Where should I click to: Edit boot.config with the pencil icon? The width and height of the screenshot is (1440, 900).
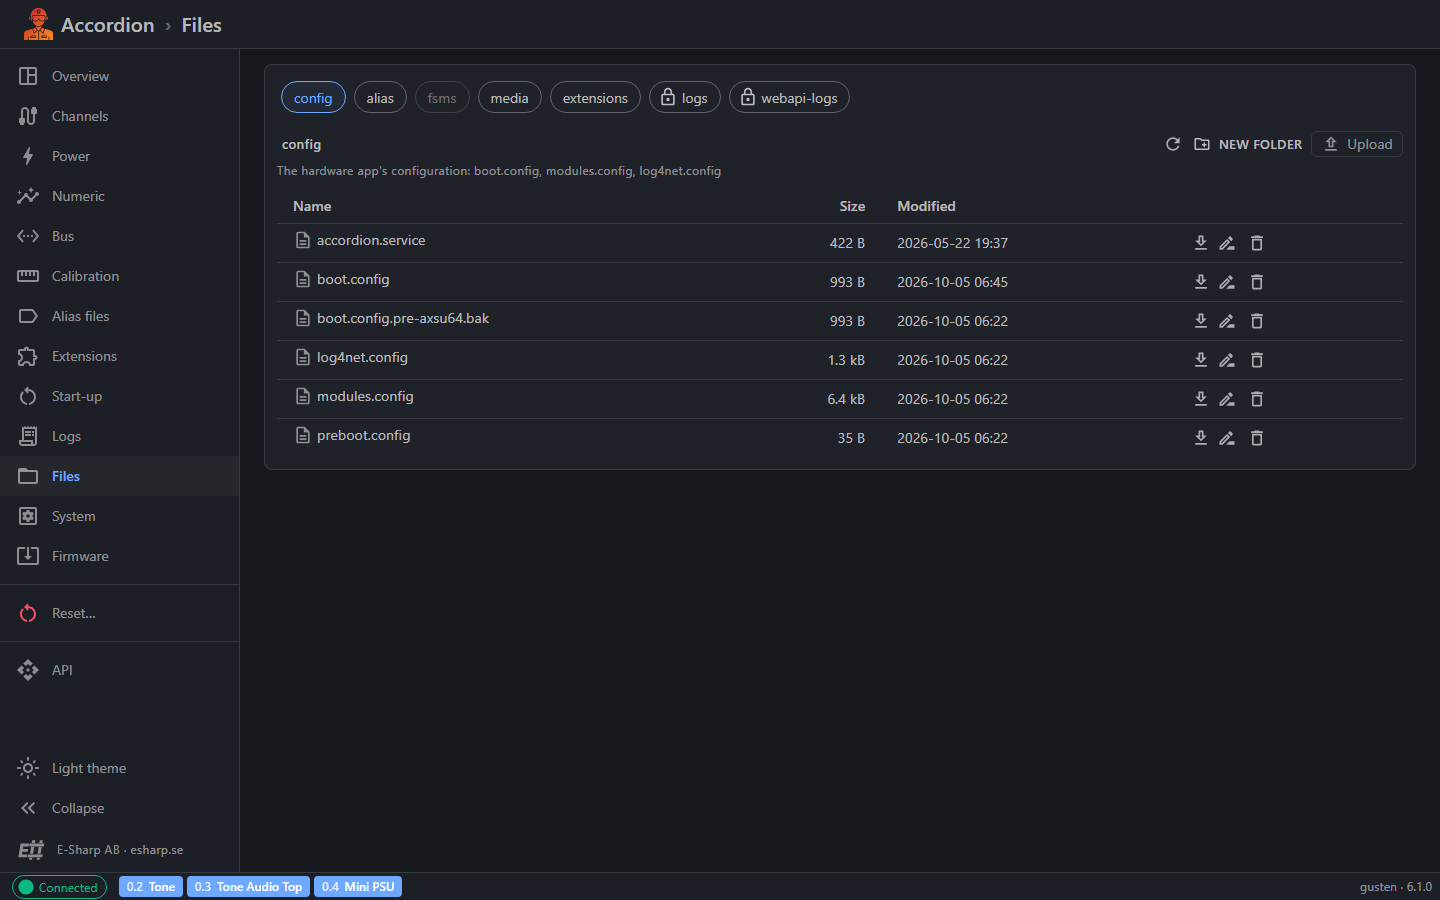[1227, 282]
